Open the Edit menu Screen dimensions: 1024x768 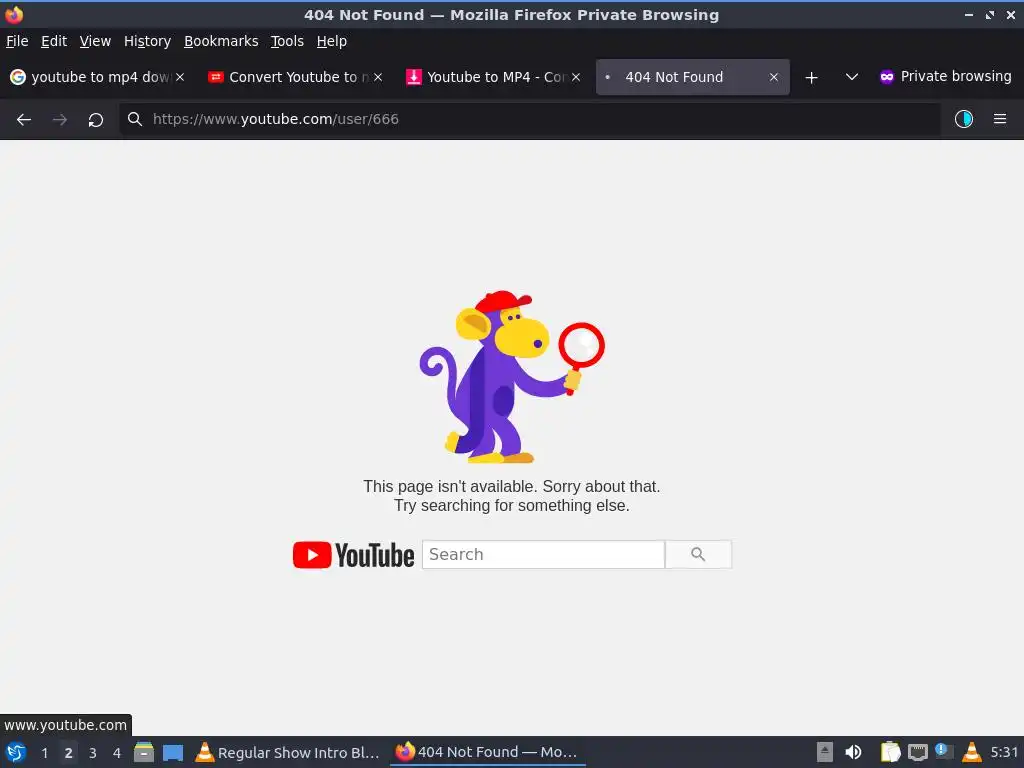(x=54, y=41)
